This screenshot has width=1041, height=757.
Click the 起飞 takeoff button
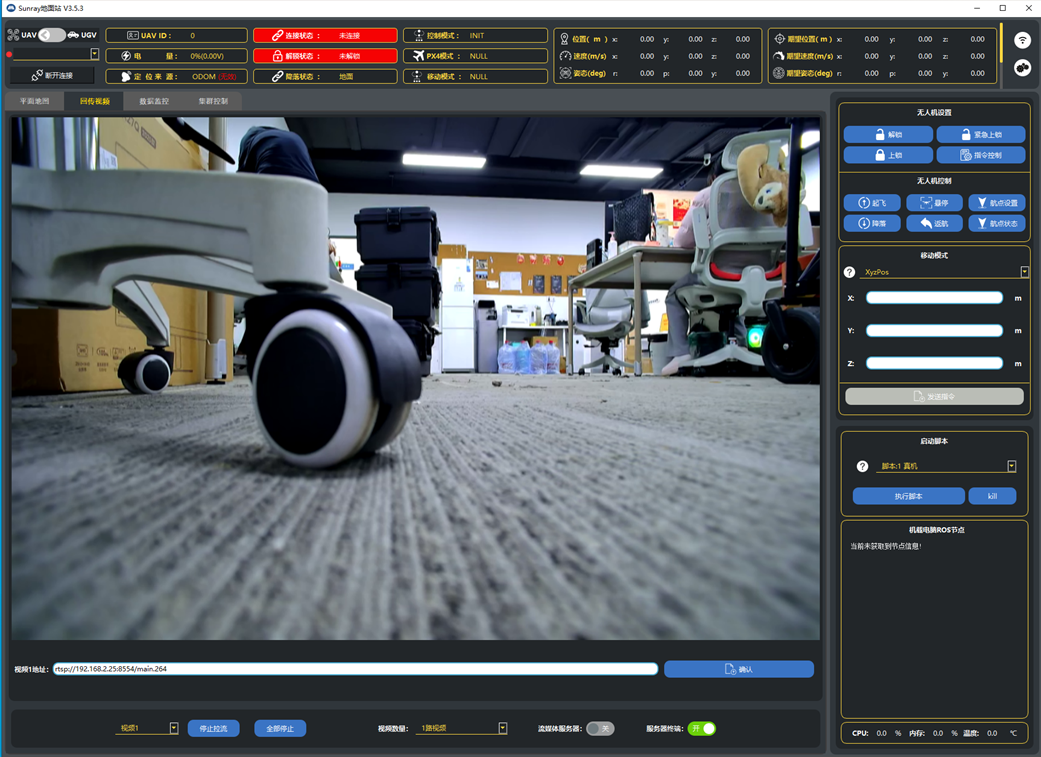pos(872,203)
